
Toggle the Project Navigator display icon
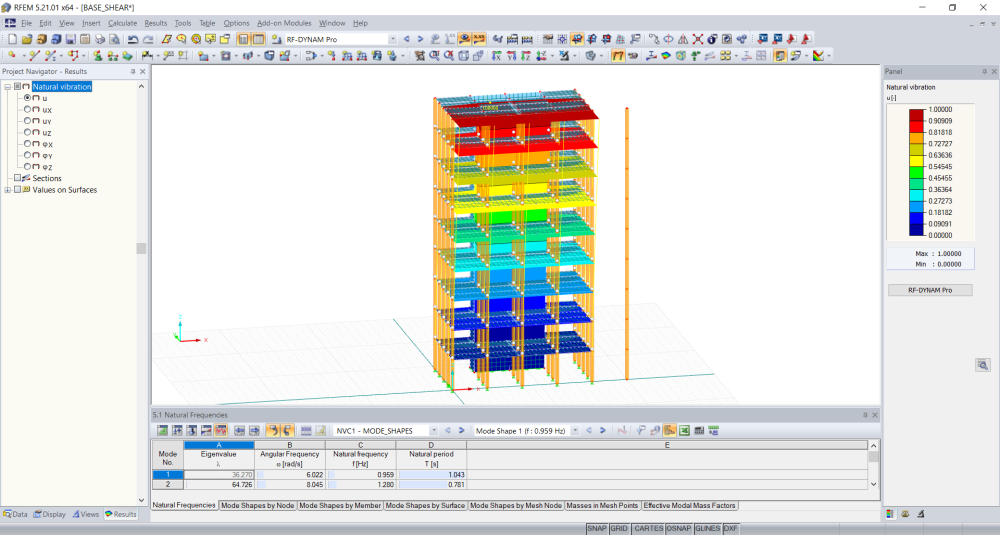click(x=244, y=40)
